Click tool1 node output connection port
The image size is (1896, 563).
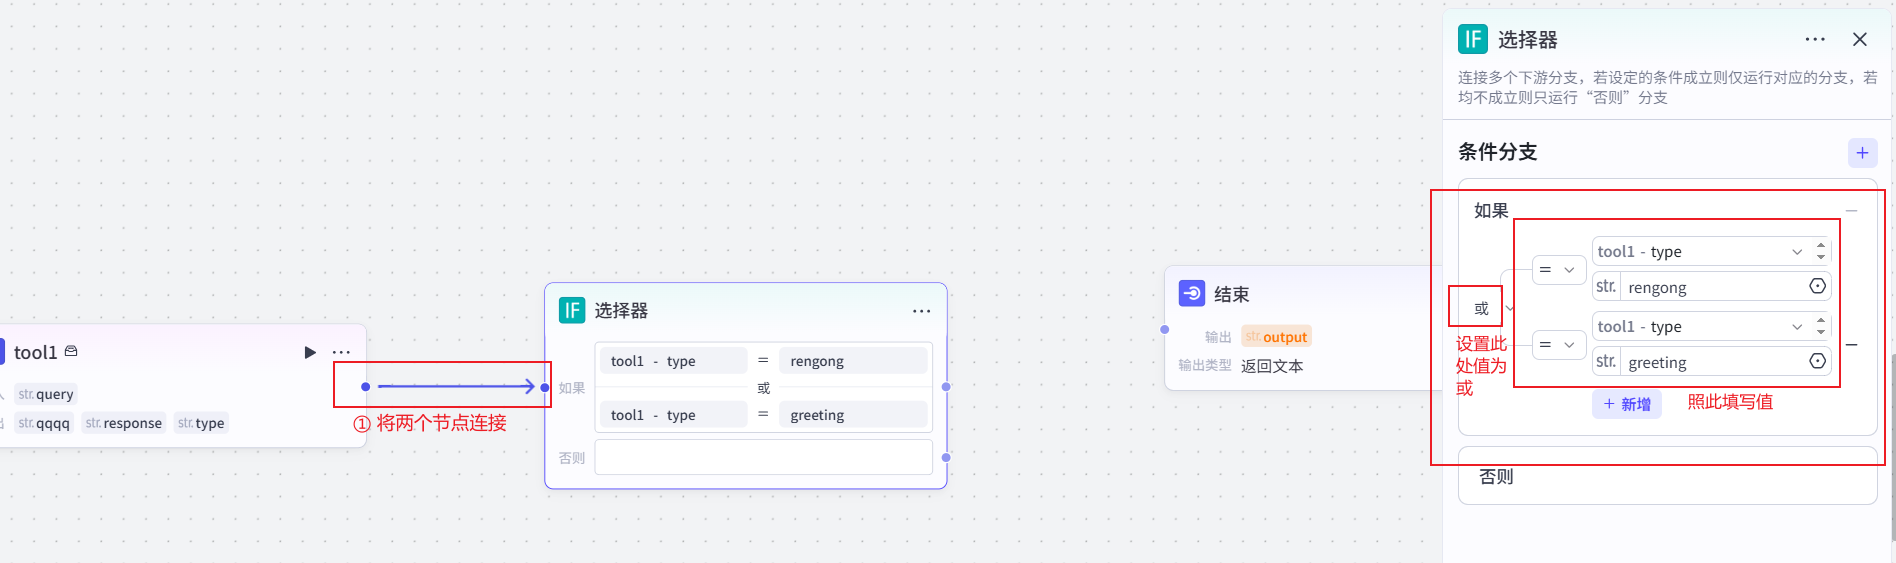click(x=366, y=387)
